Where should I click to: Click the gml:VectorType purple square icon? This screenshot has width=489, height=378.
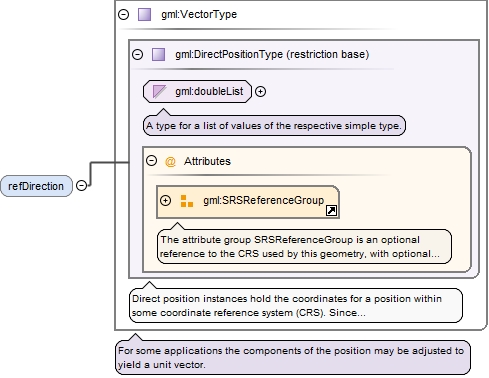[145, 15]
